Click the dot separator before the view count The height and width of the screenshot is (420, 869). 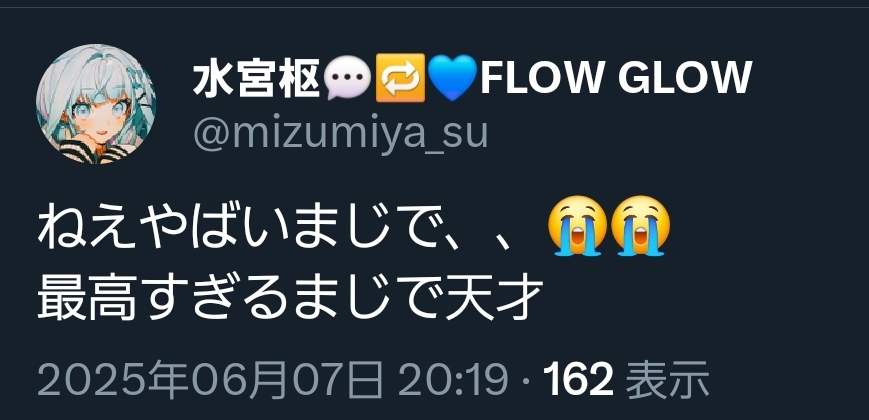(525, 381)
